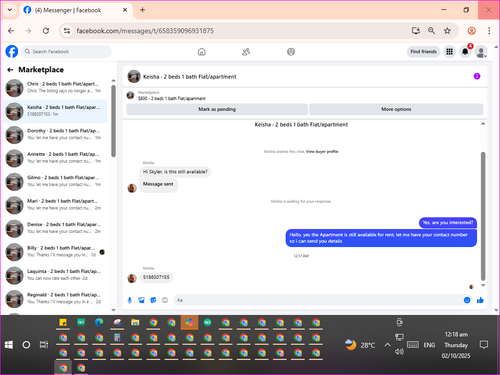Choose a sticker icon

click(153, 300)
